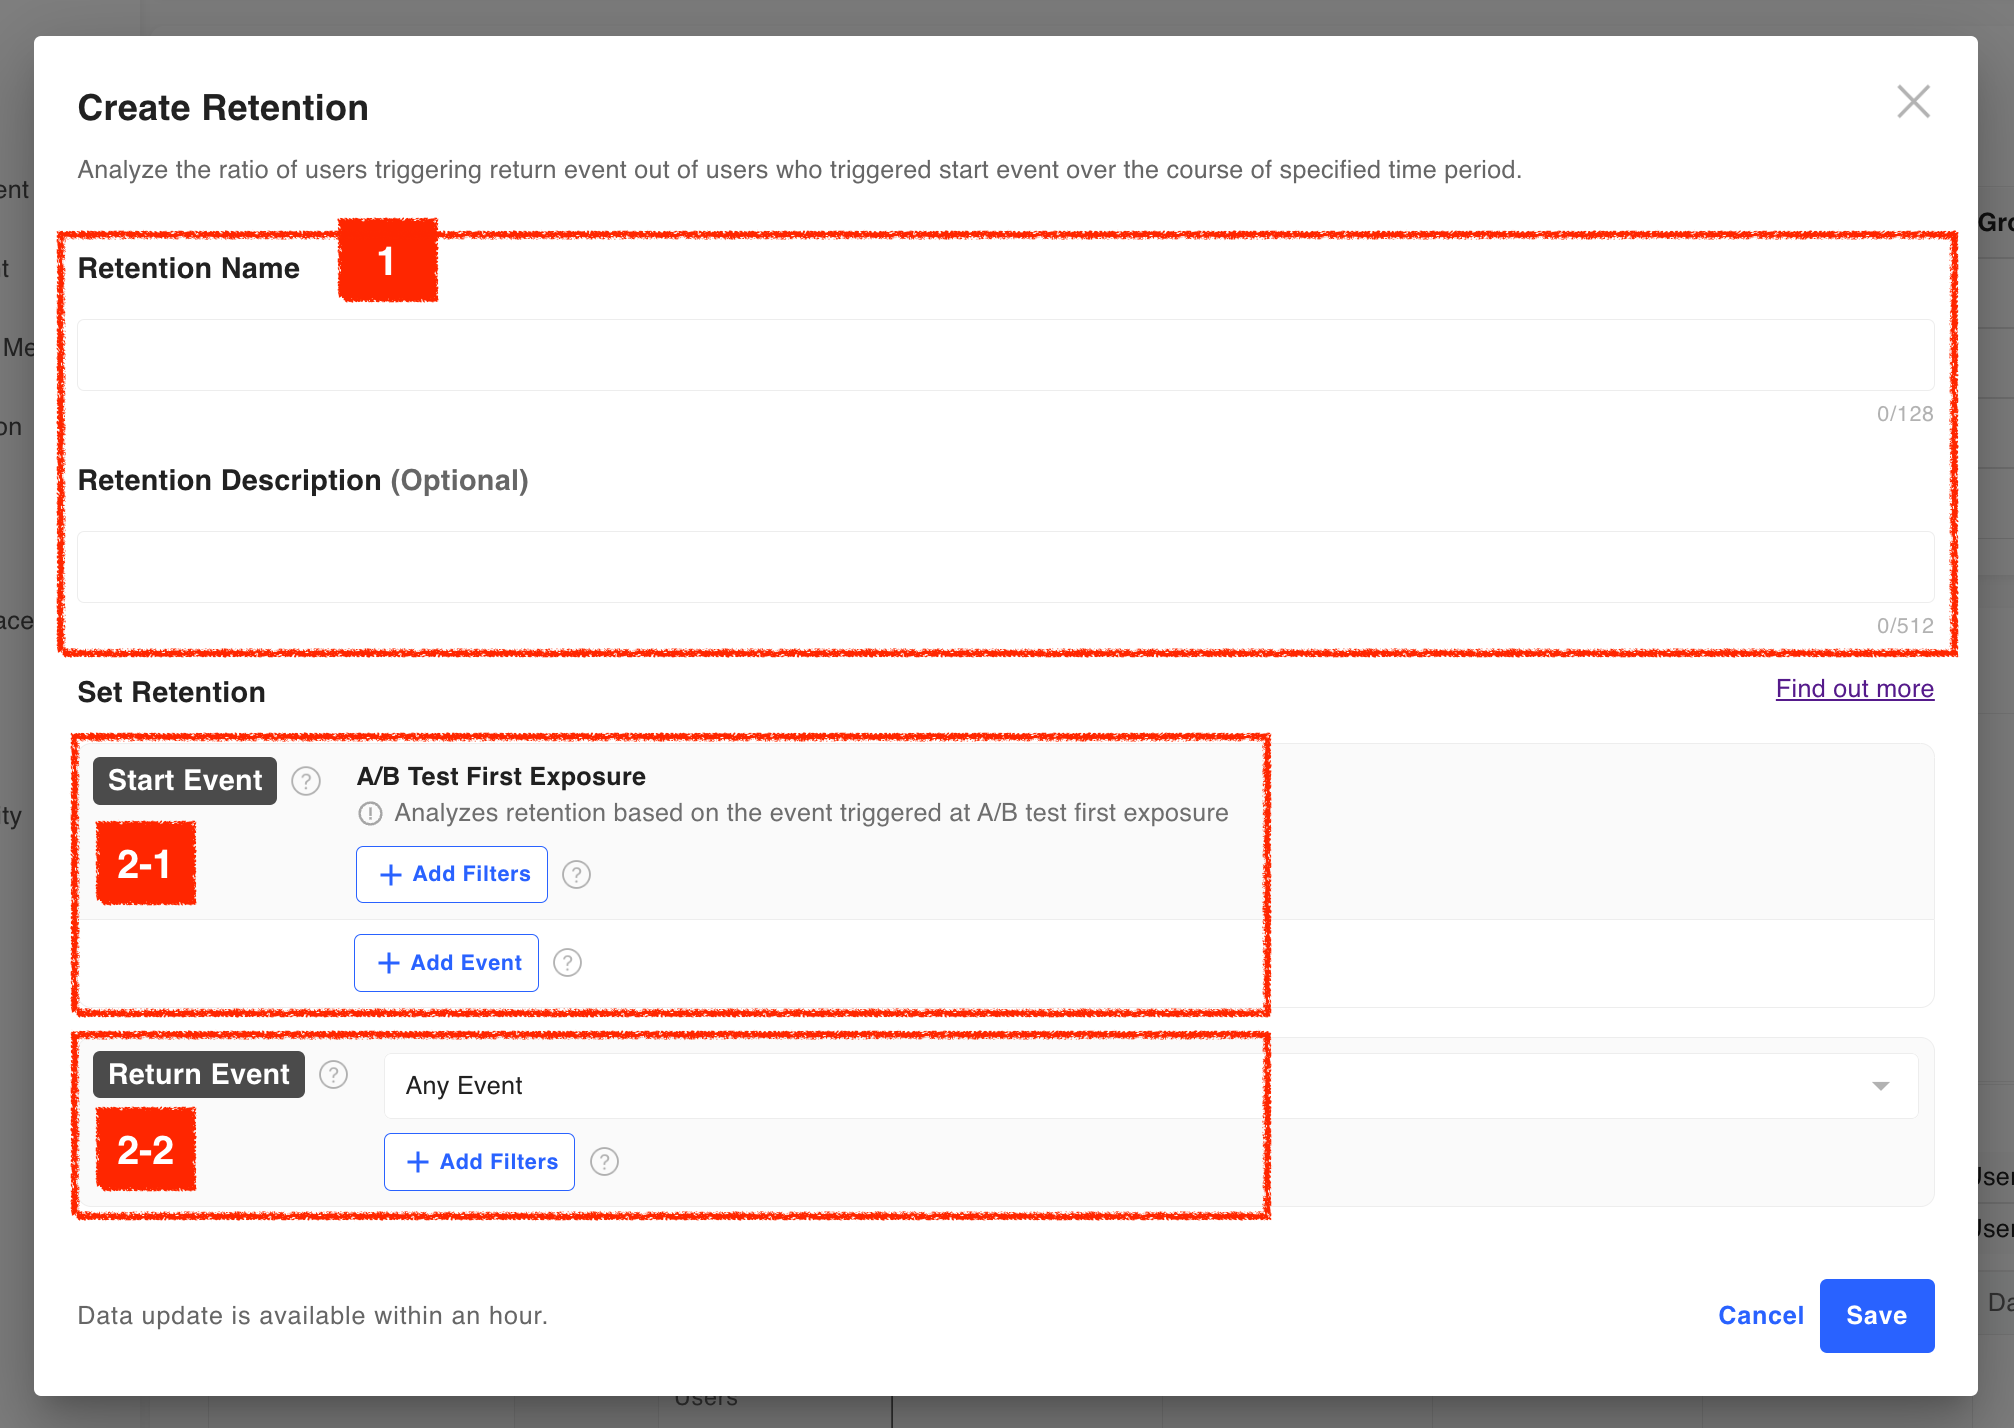The image size is (2014, 1428).
Task: Focus the Retention Description input field
Action: (1005, 567)
